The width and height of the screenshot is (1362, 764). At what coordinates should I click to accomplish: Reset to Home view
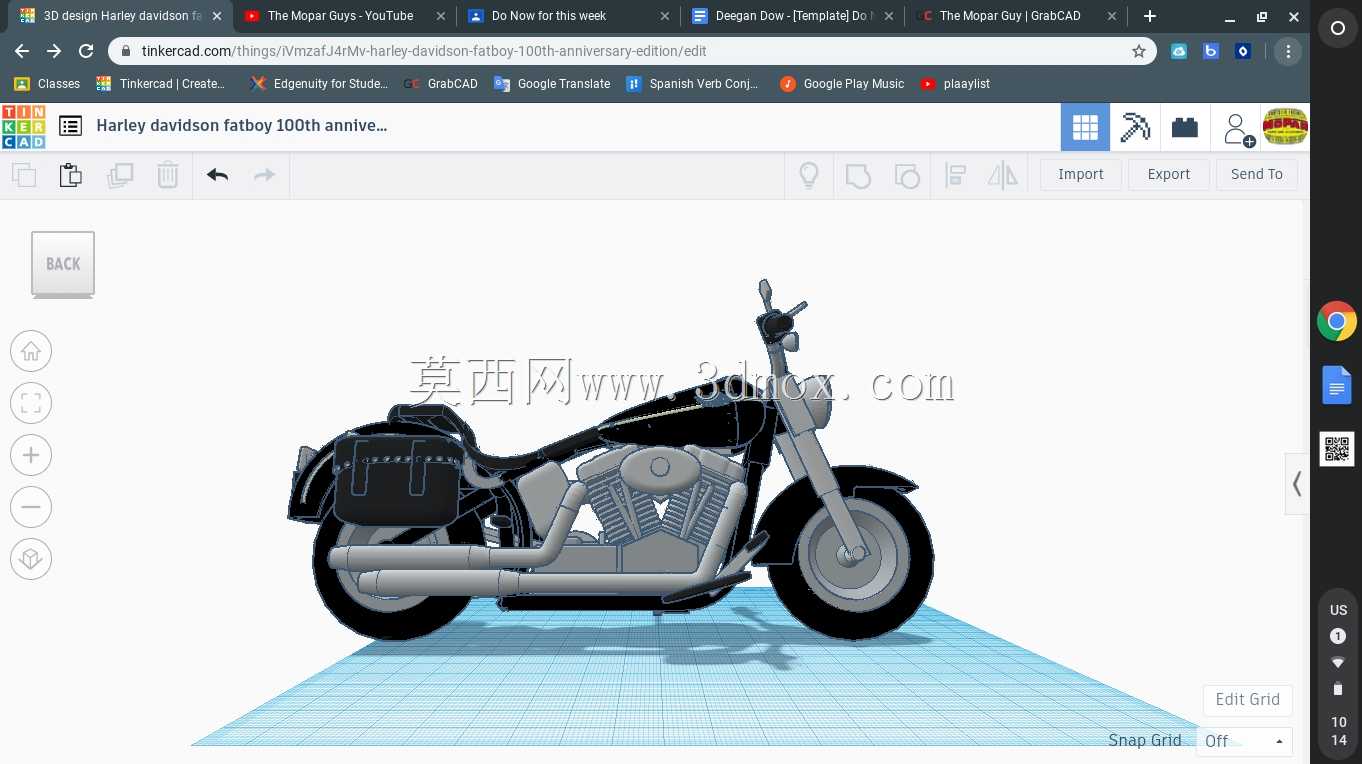(31, 351)
